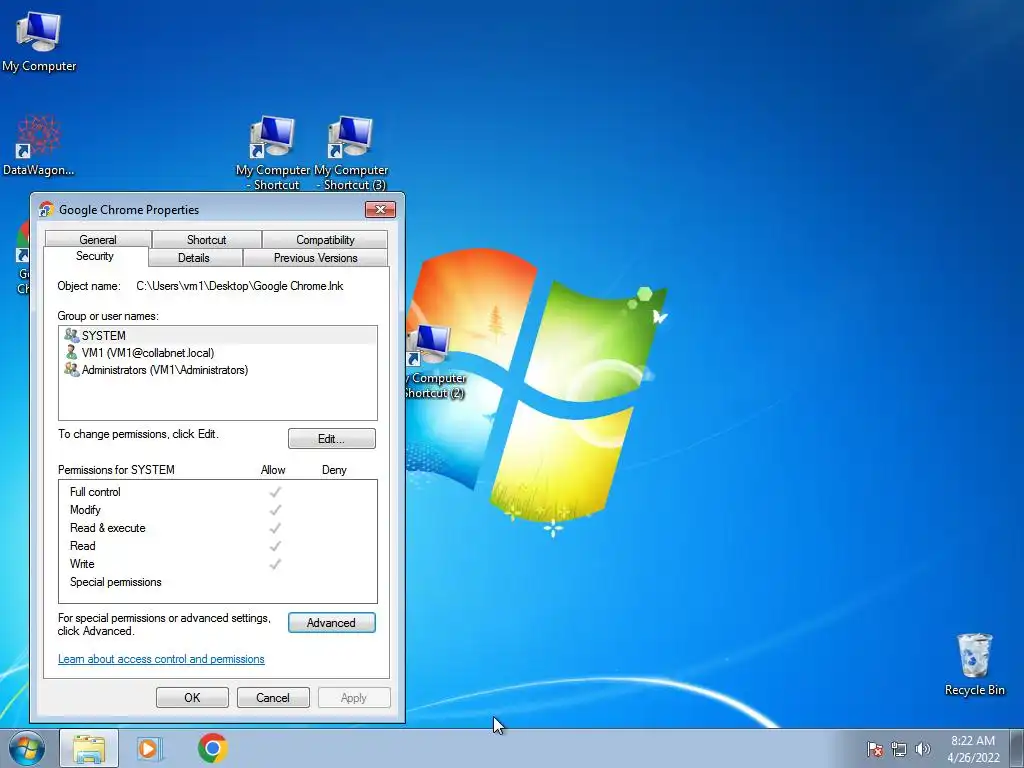Select the Security tab

tap(95, 256)
